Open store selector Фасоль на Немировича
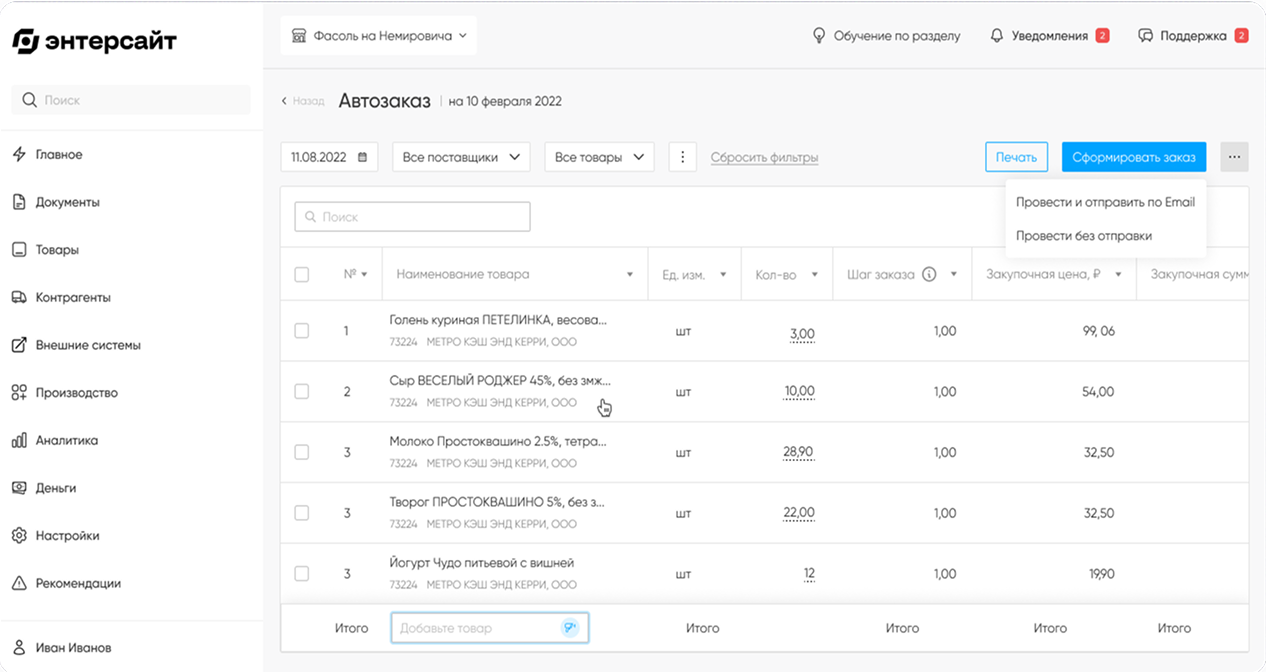Screen dimensions: 1266x672 pyautogui.click(x=379, y=36)
